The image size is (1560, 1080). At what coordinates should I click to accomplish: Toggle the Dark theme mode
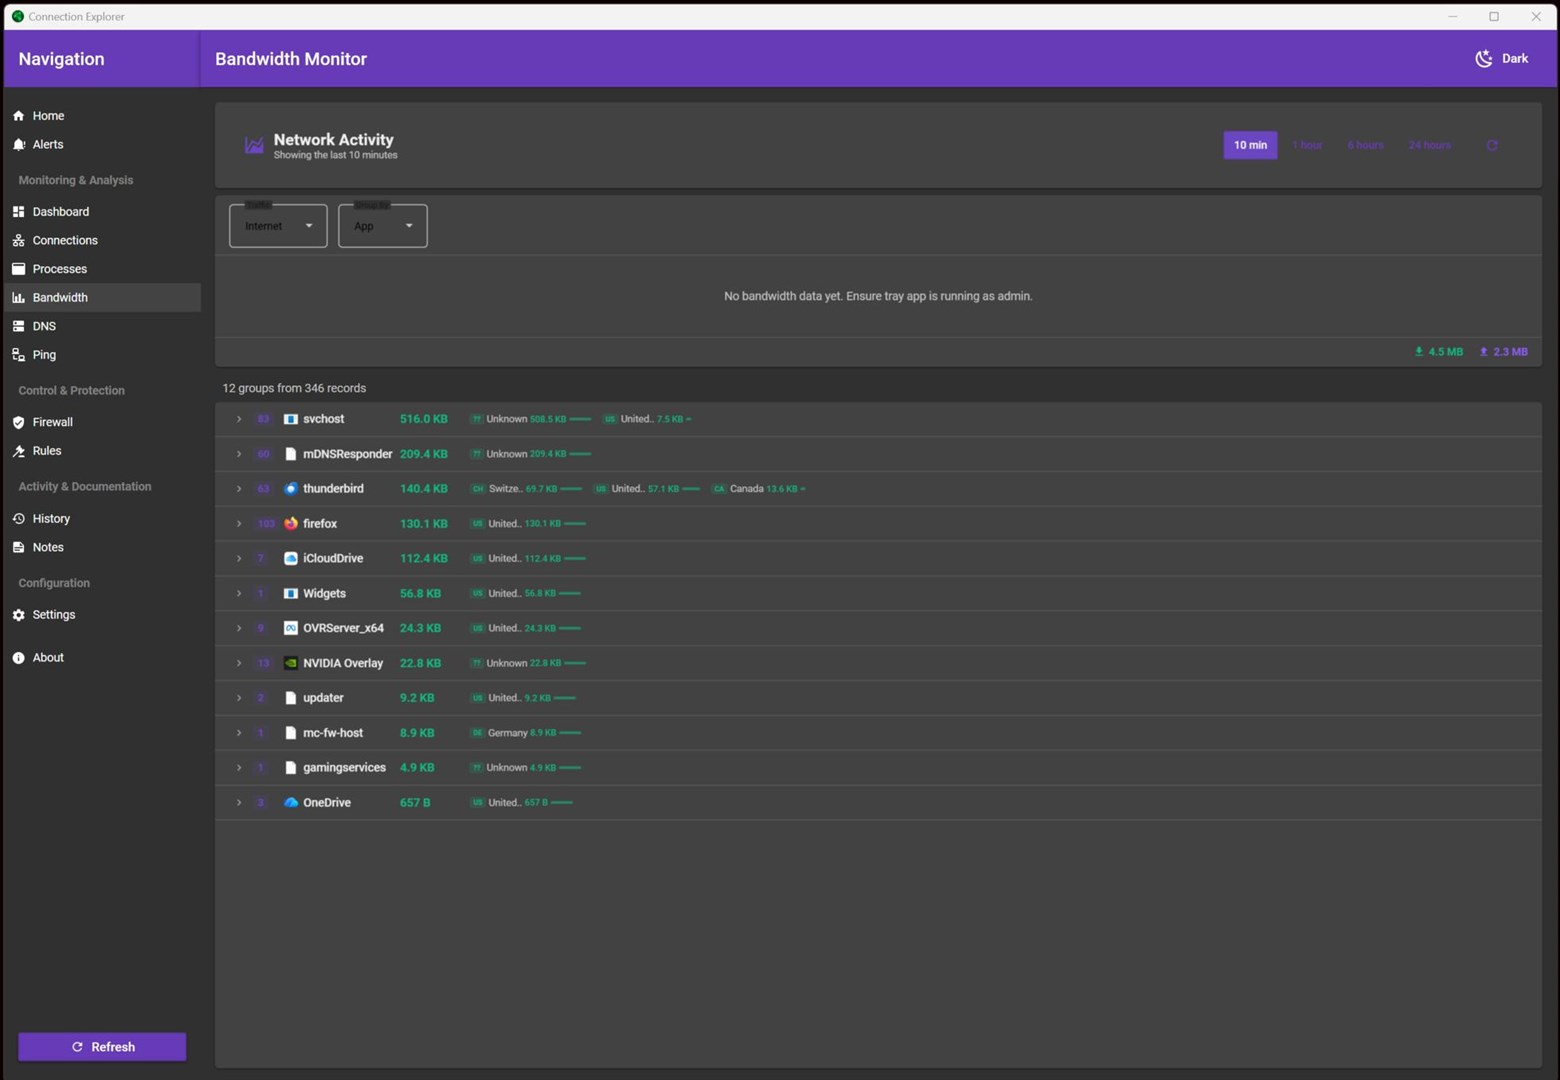coord(1502,59)
